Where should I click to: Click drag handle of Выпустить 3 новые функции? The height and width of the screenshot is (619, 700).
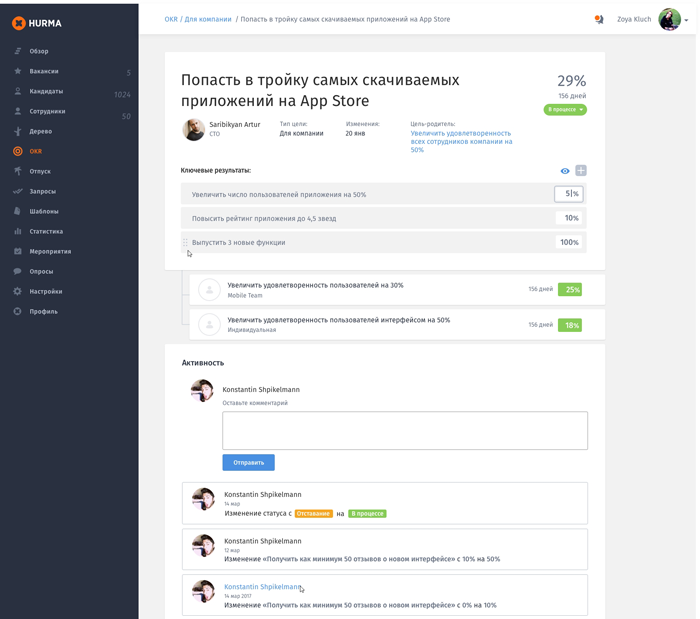click(185, 242)
